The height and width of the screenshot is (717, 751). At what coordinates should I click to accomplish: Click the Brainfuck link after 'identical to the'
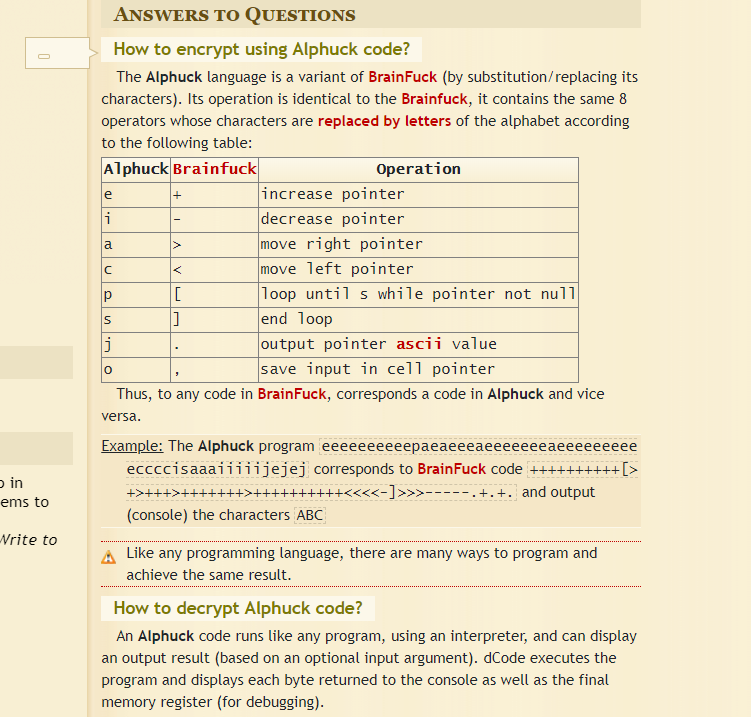tap(434, 99)
